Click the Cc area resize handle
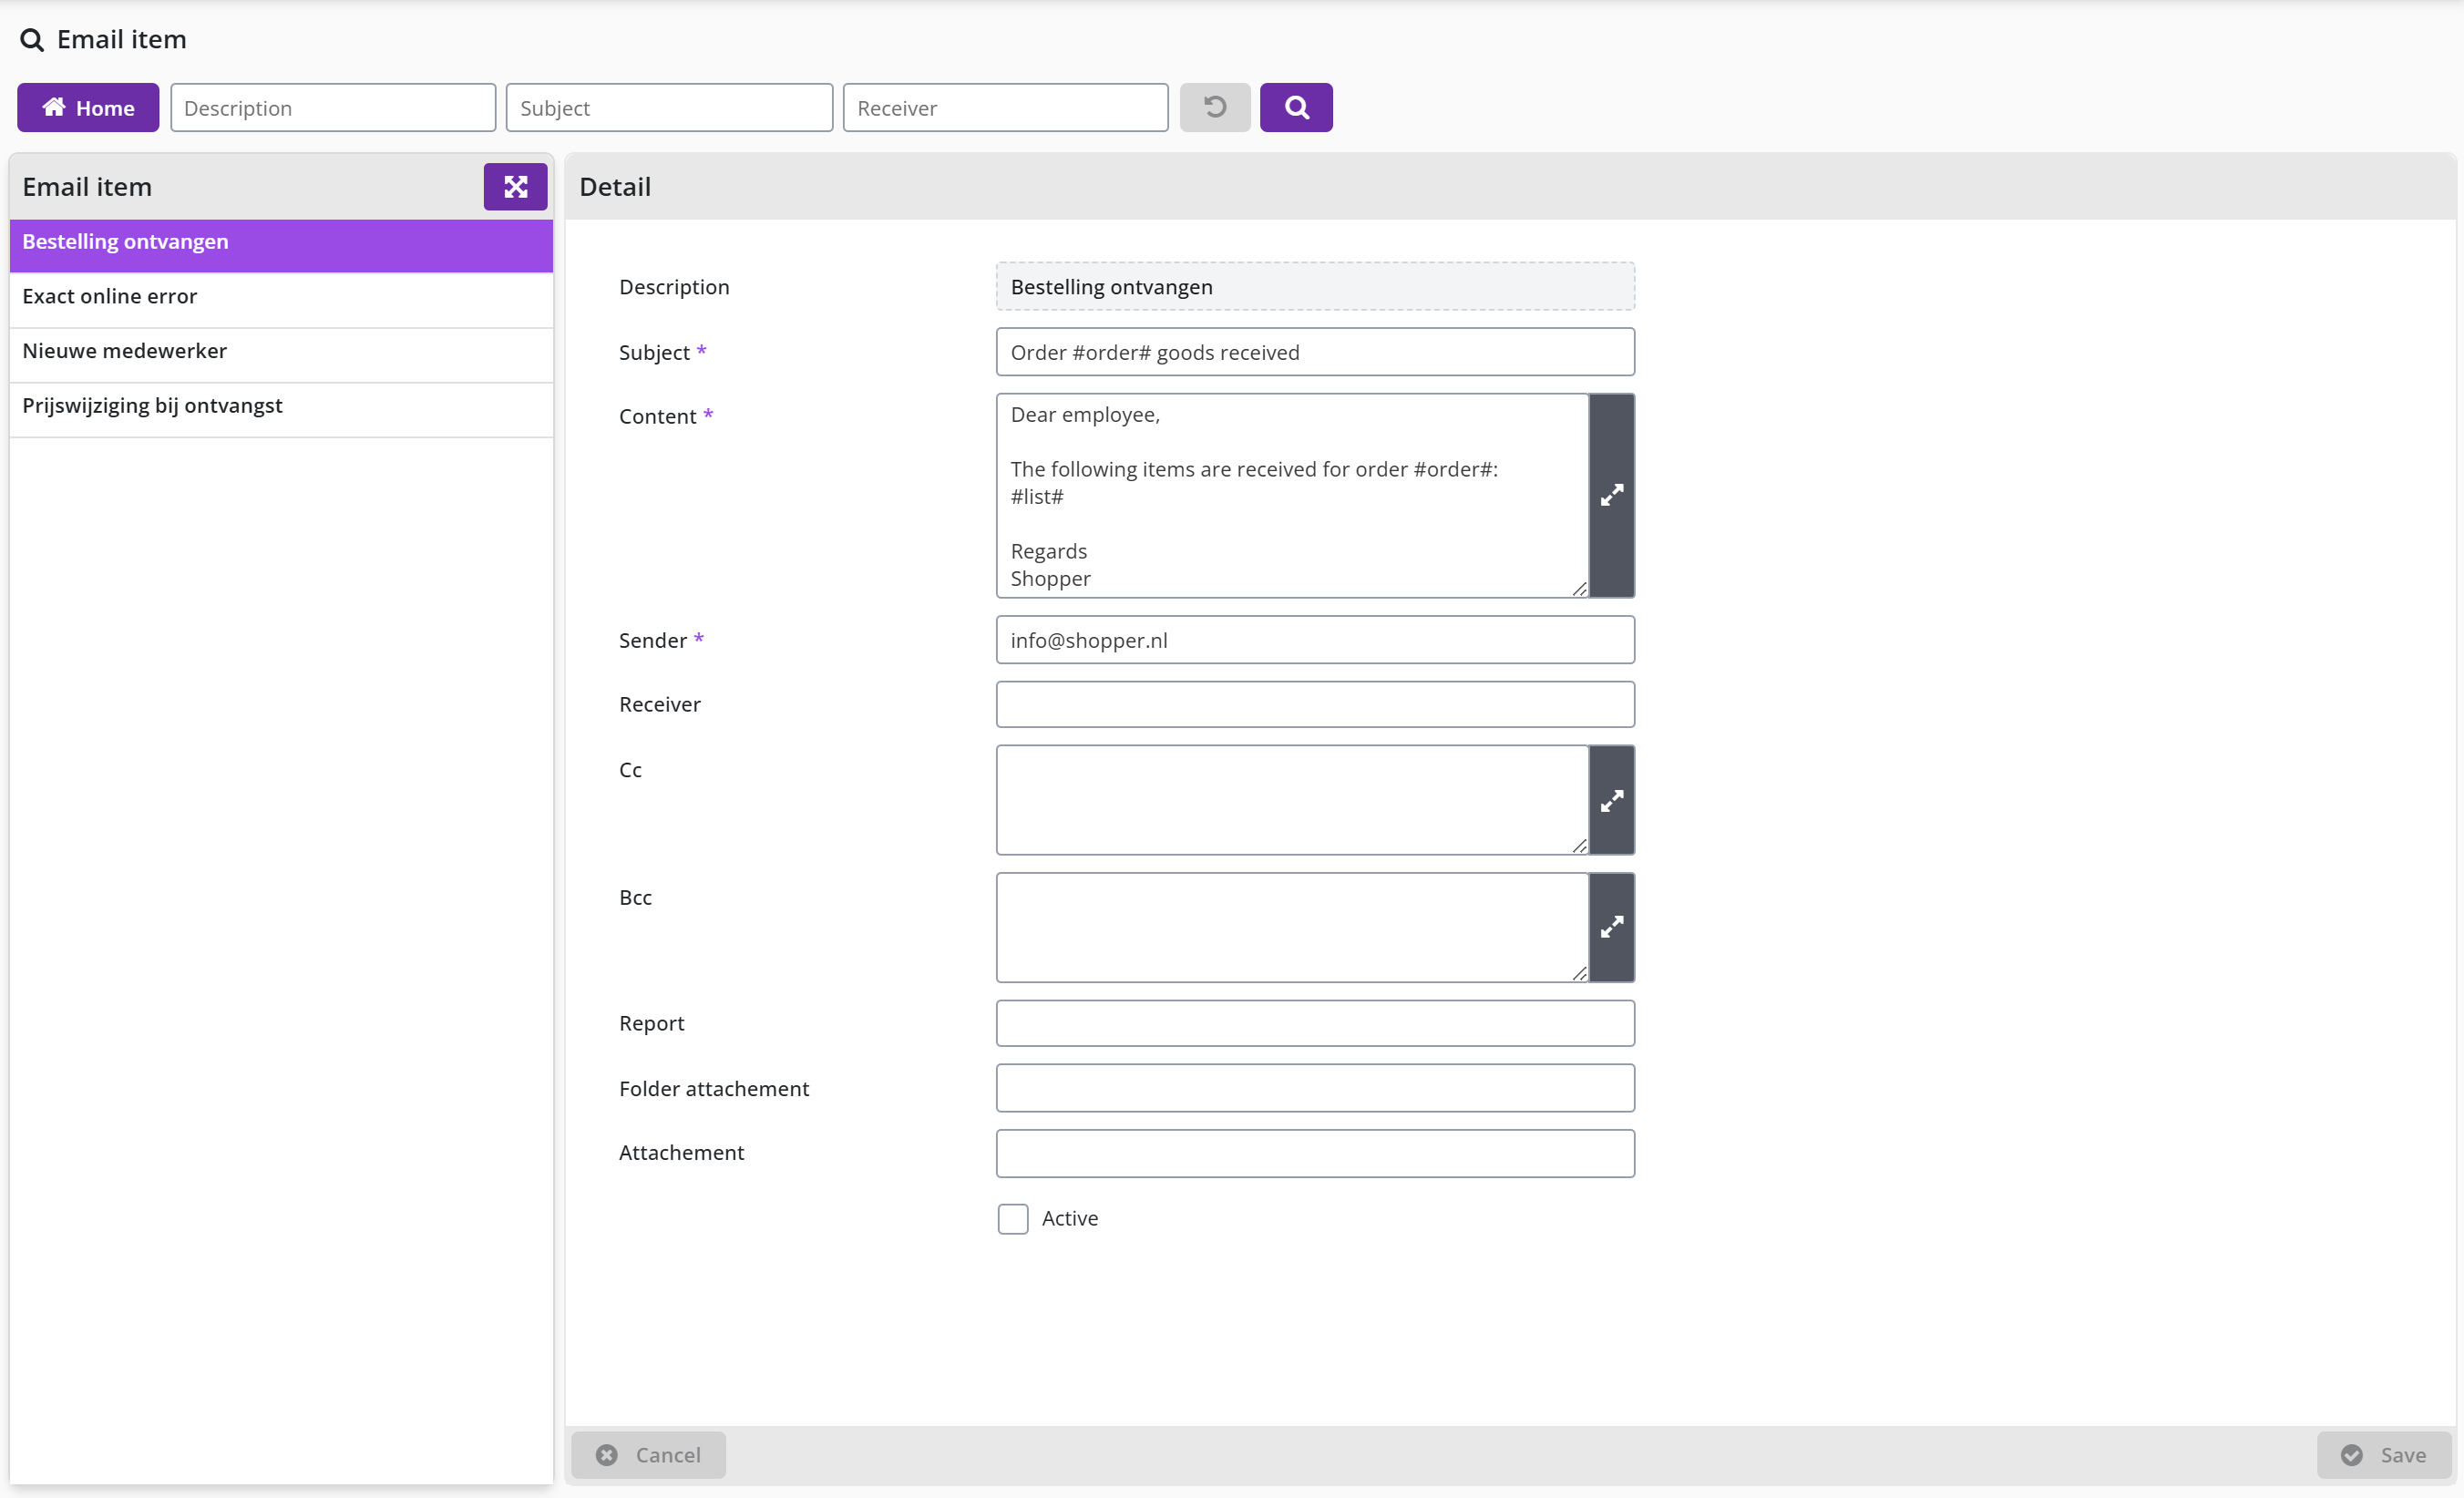The image size is (2464, 1498). click(1579, 845)
